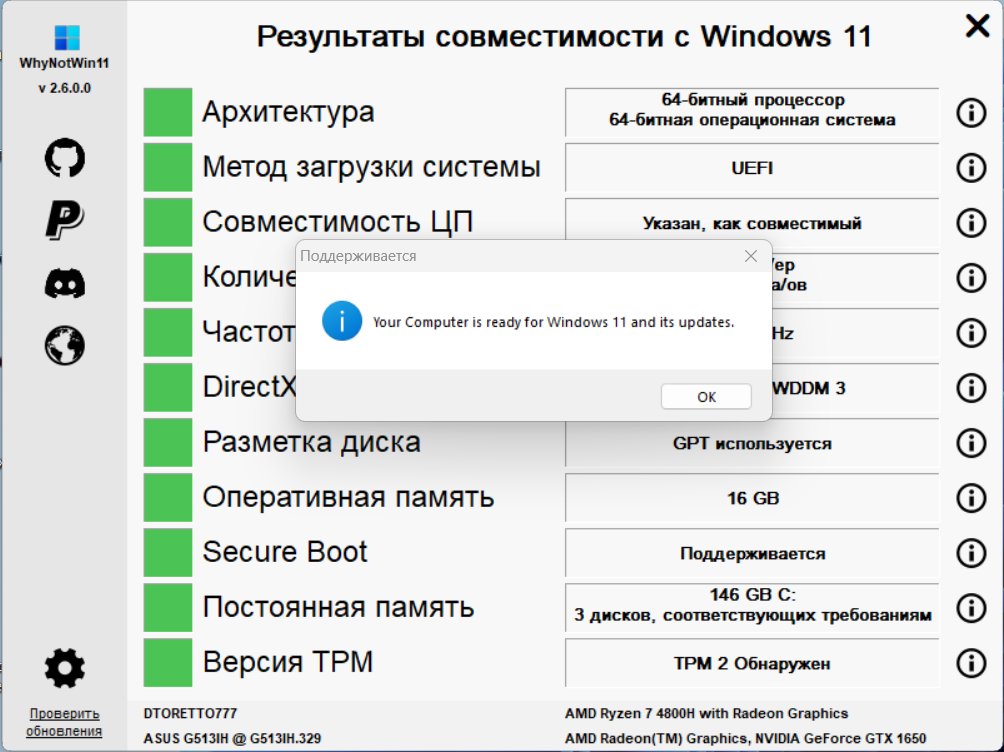Click green status square beside DirectX
The height and width of the screenshot is (752, 1004).
pyautogui.click(x=168, y=388)
